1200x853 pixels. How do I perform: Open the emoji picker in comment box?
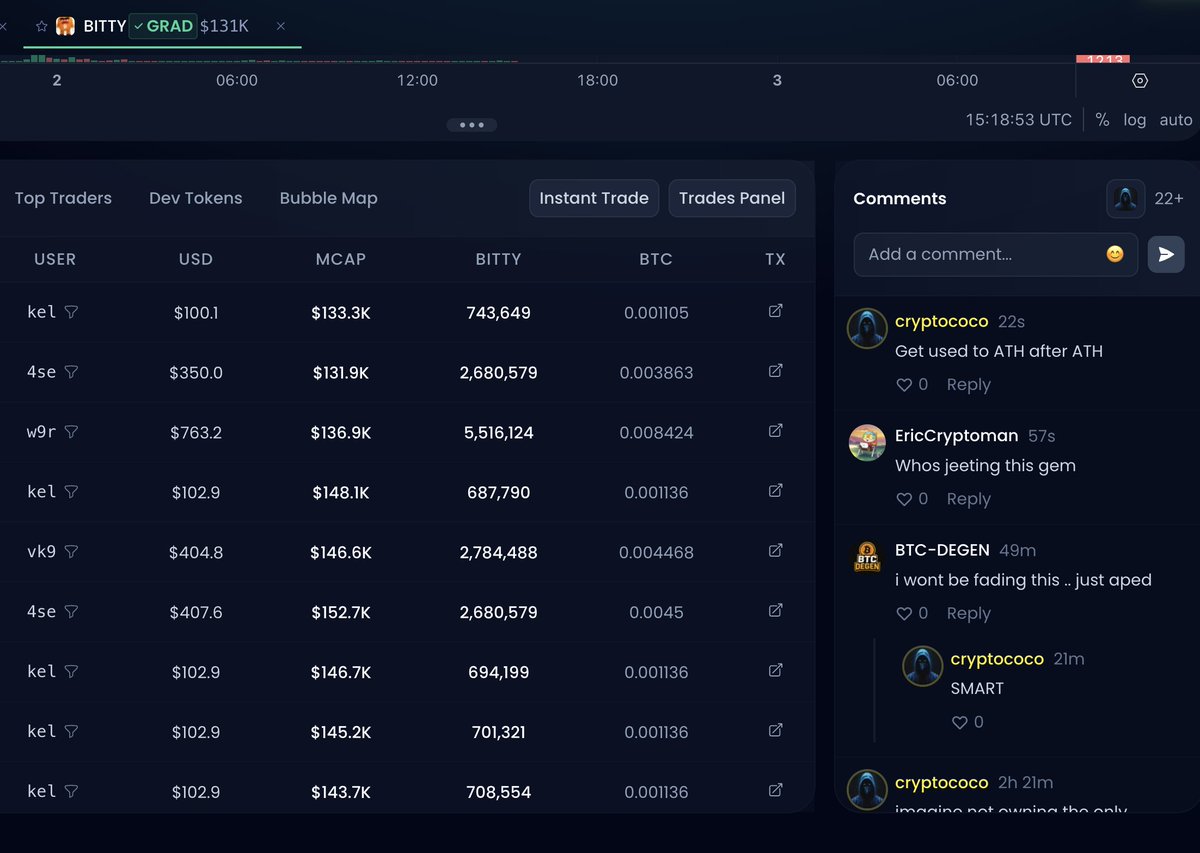tap(1113, 254)
